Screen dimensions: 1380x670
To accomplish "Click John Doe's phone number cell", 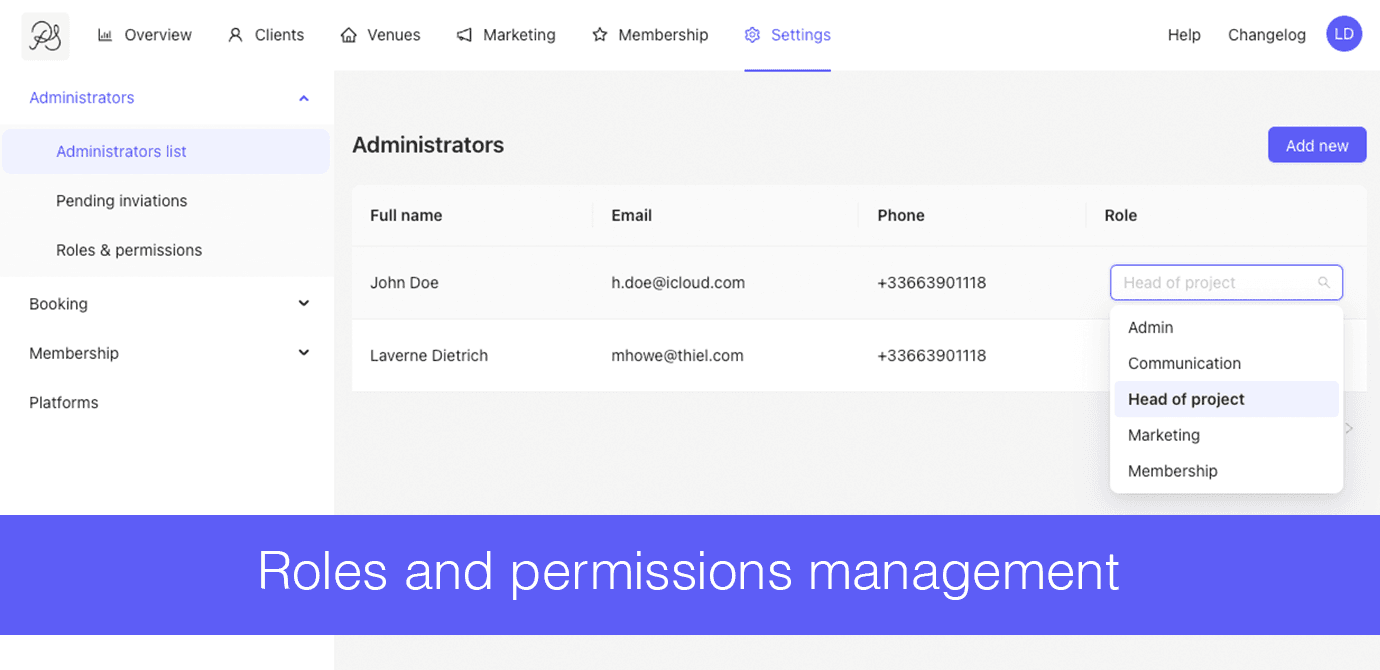I will 932,283.
